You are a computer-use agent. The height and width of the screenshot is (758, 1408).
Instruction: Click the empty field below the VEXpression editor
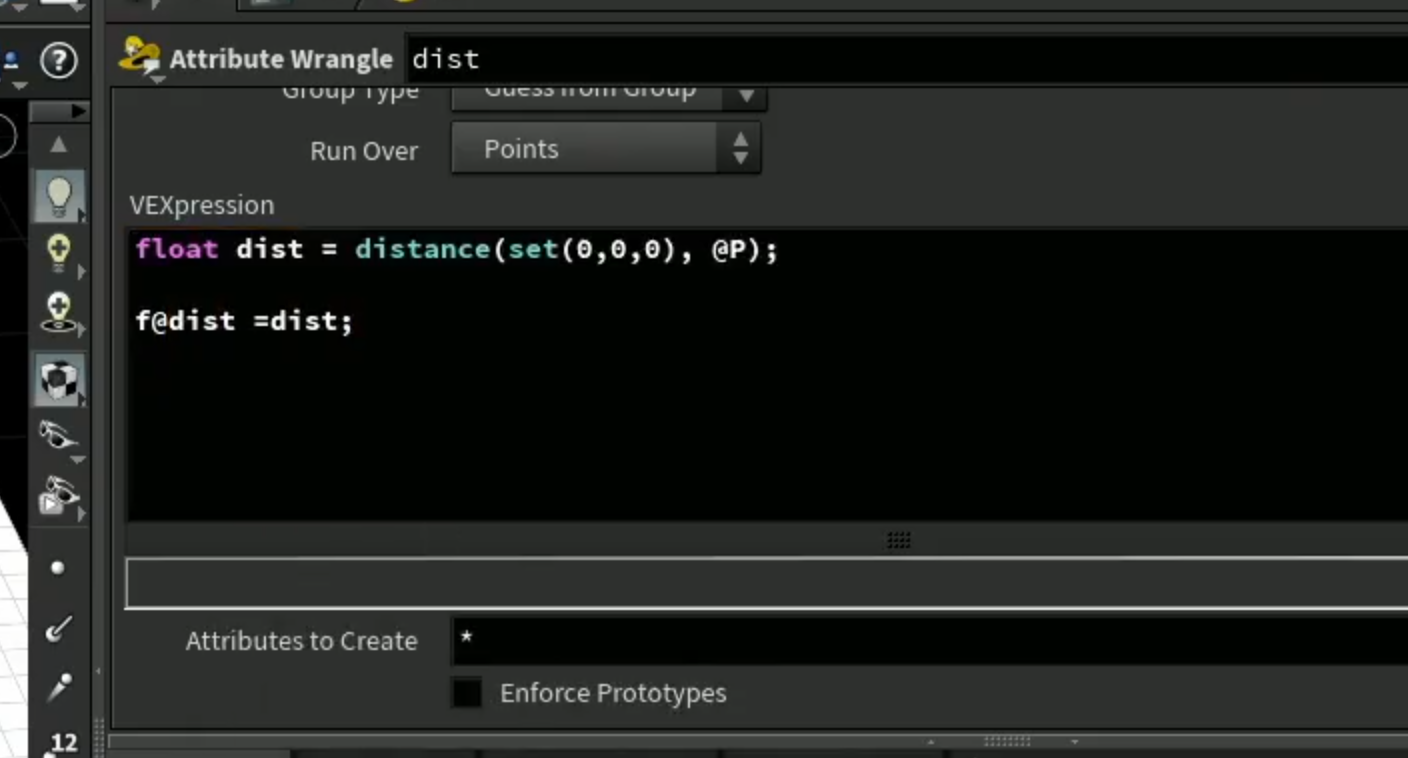click(766, 583)
